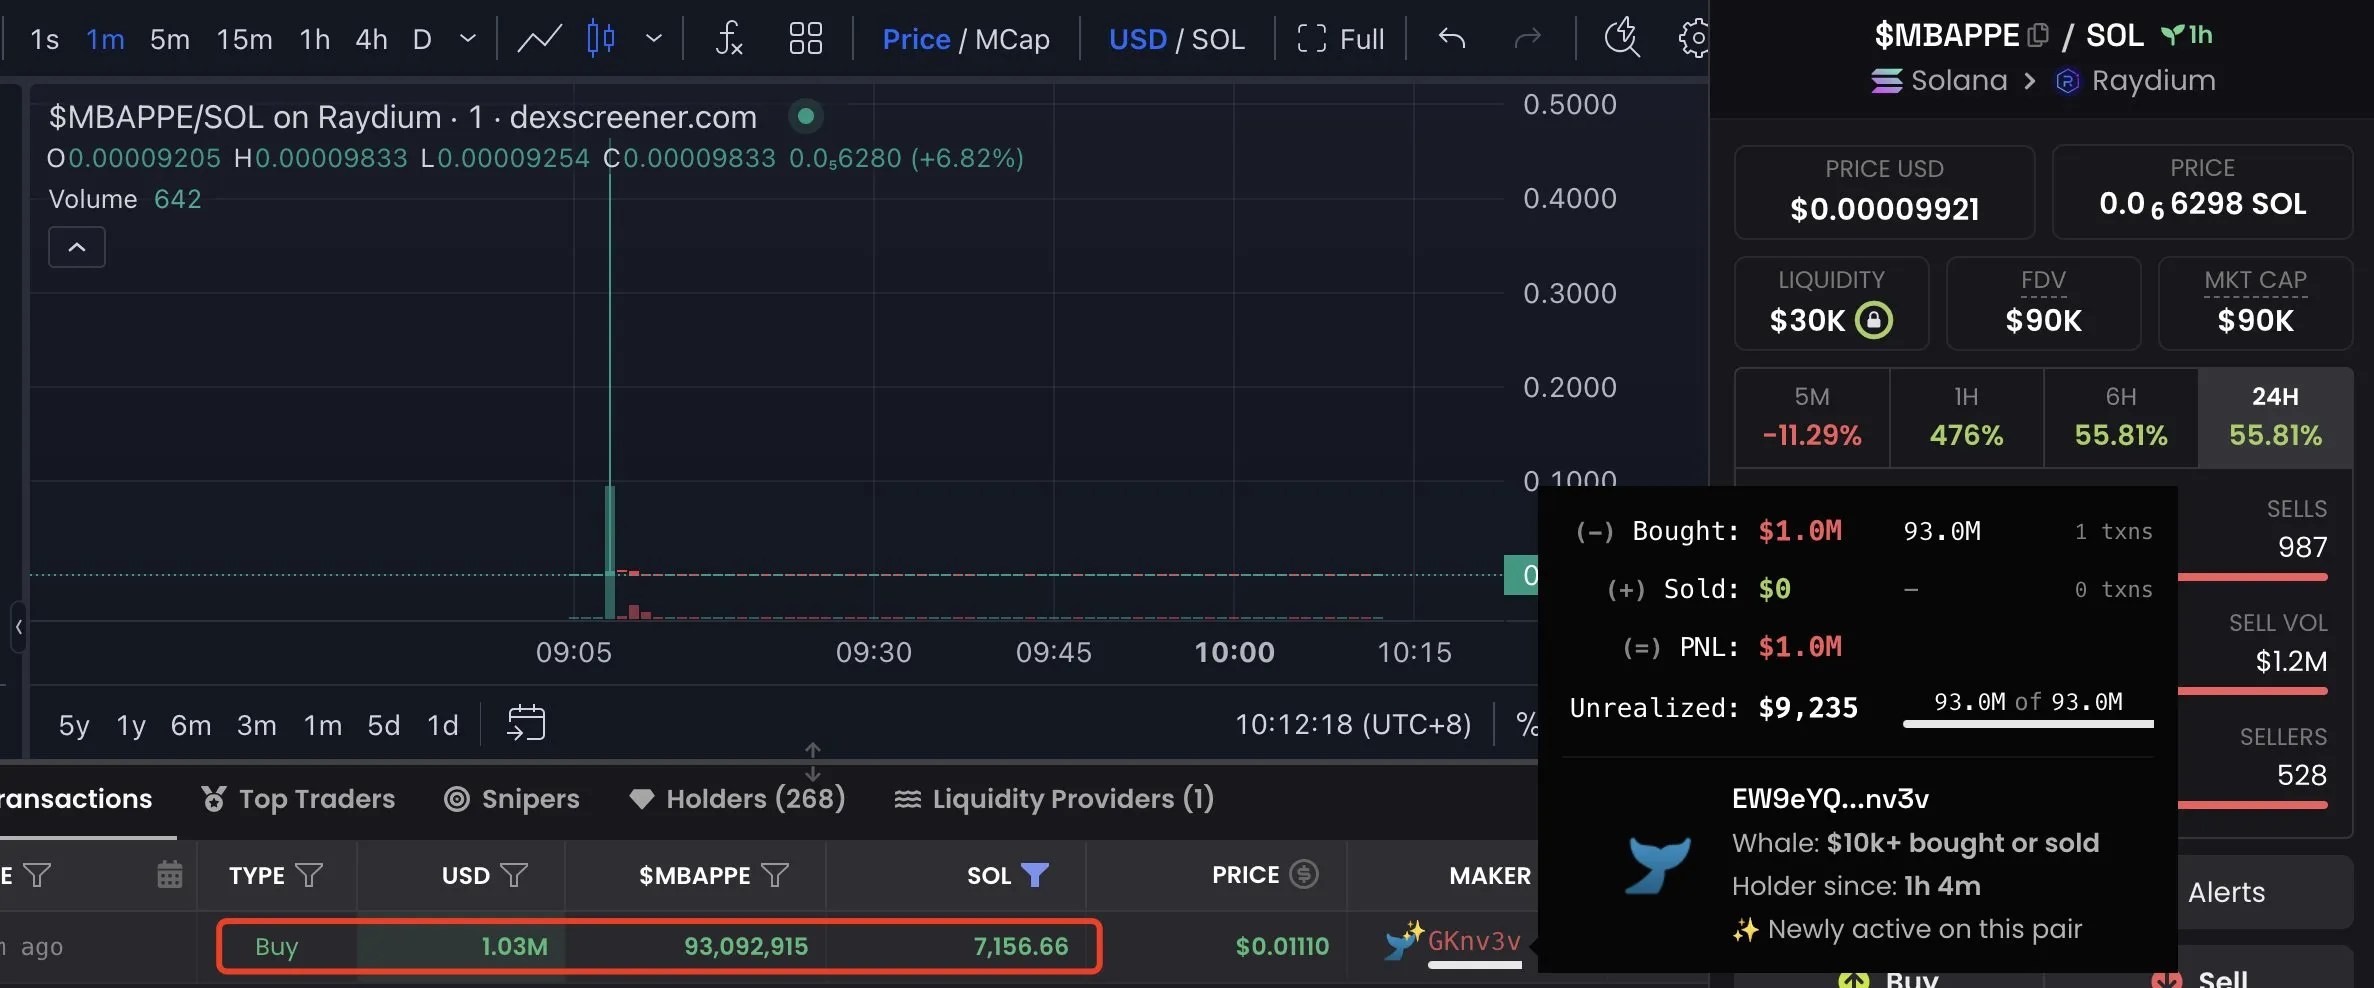Open the Alerts panel
The image size is (2374, 988).
tap(2227, 890)
